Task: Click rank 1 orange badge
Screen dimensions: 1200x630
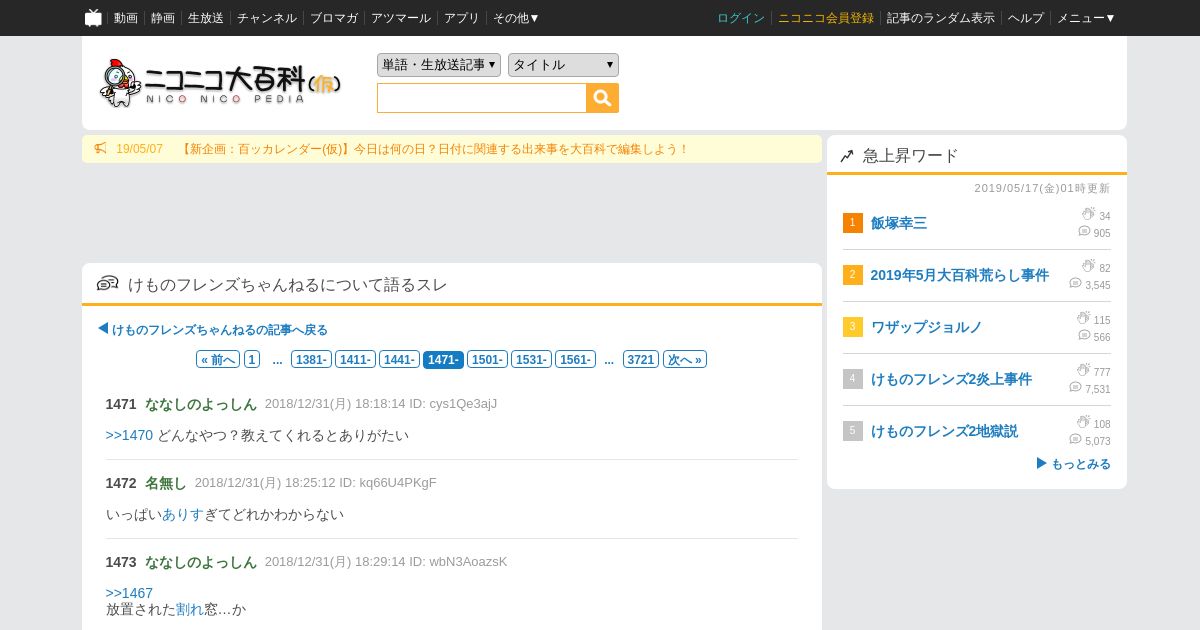Action: [x=852, y=223]
